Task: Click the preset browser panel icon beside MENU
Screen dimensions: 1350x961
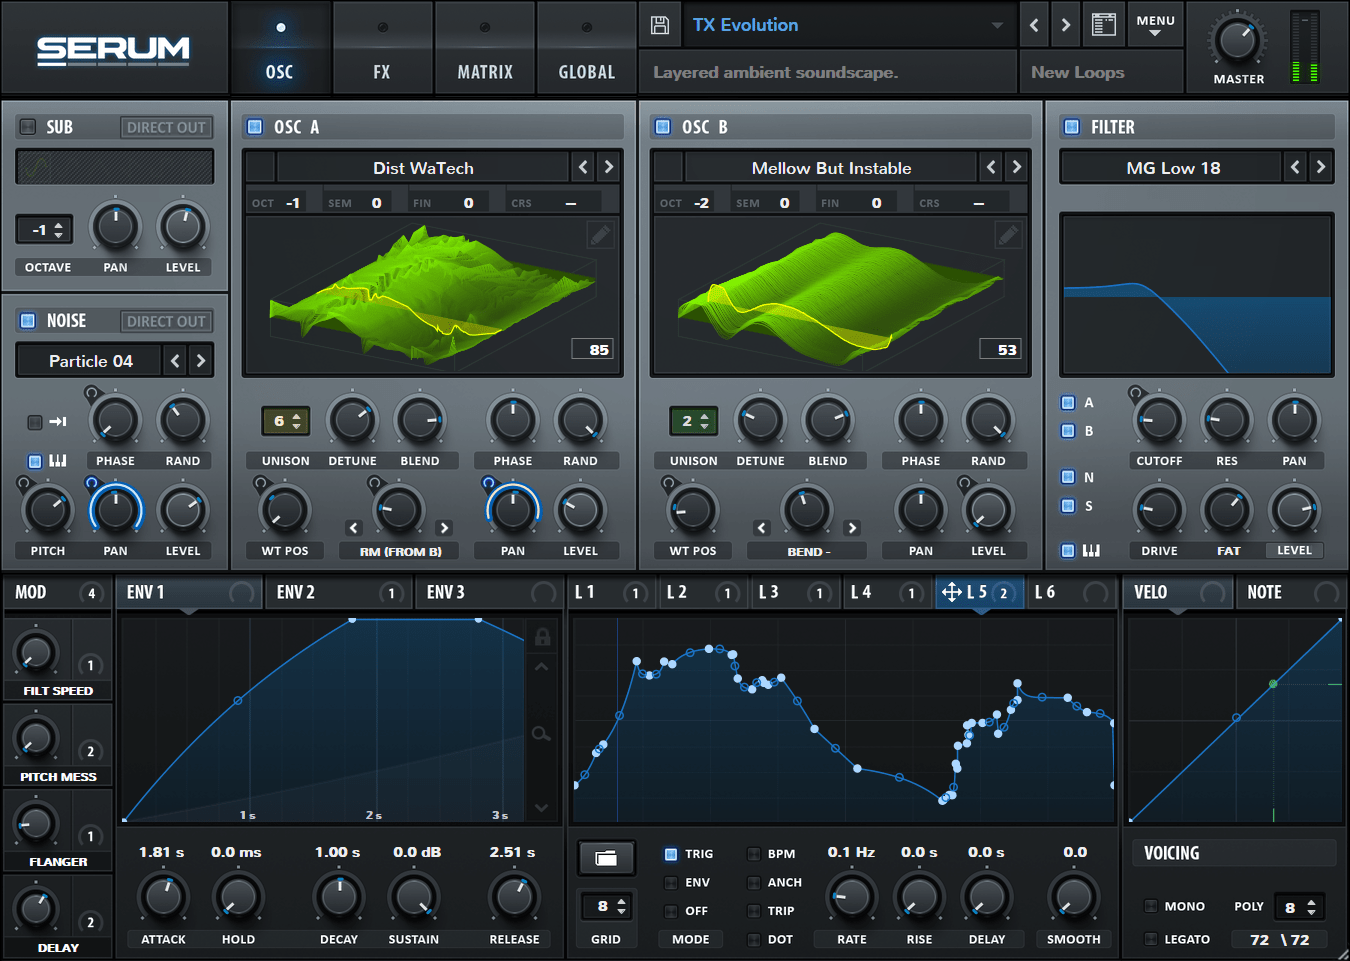Action: [x=1103, y=24]
